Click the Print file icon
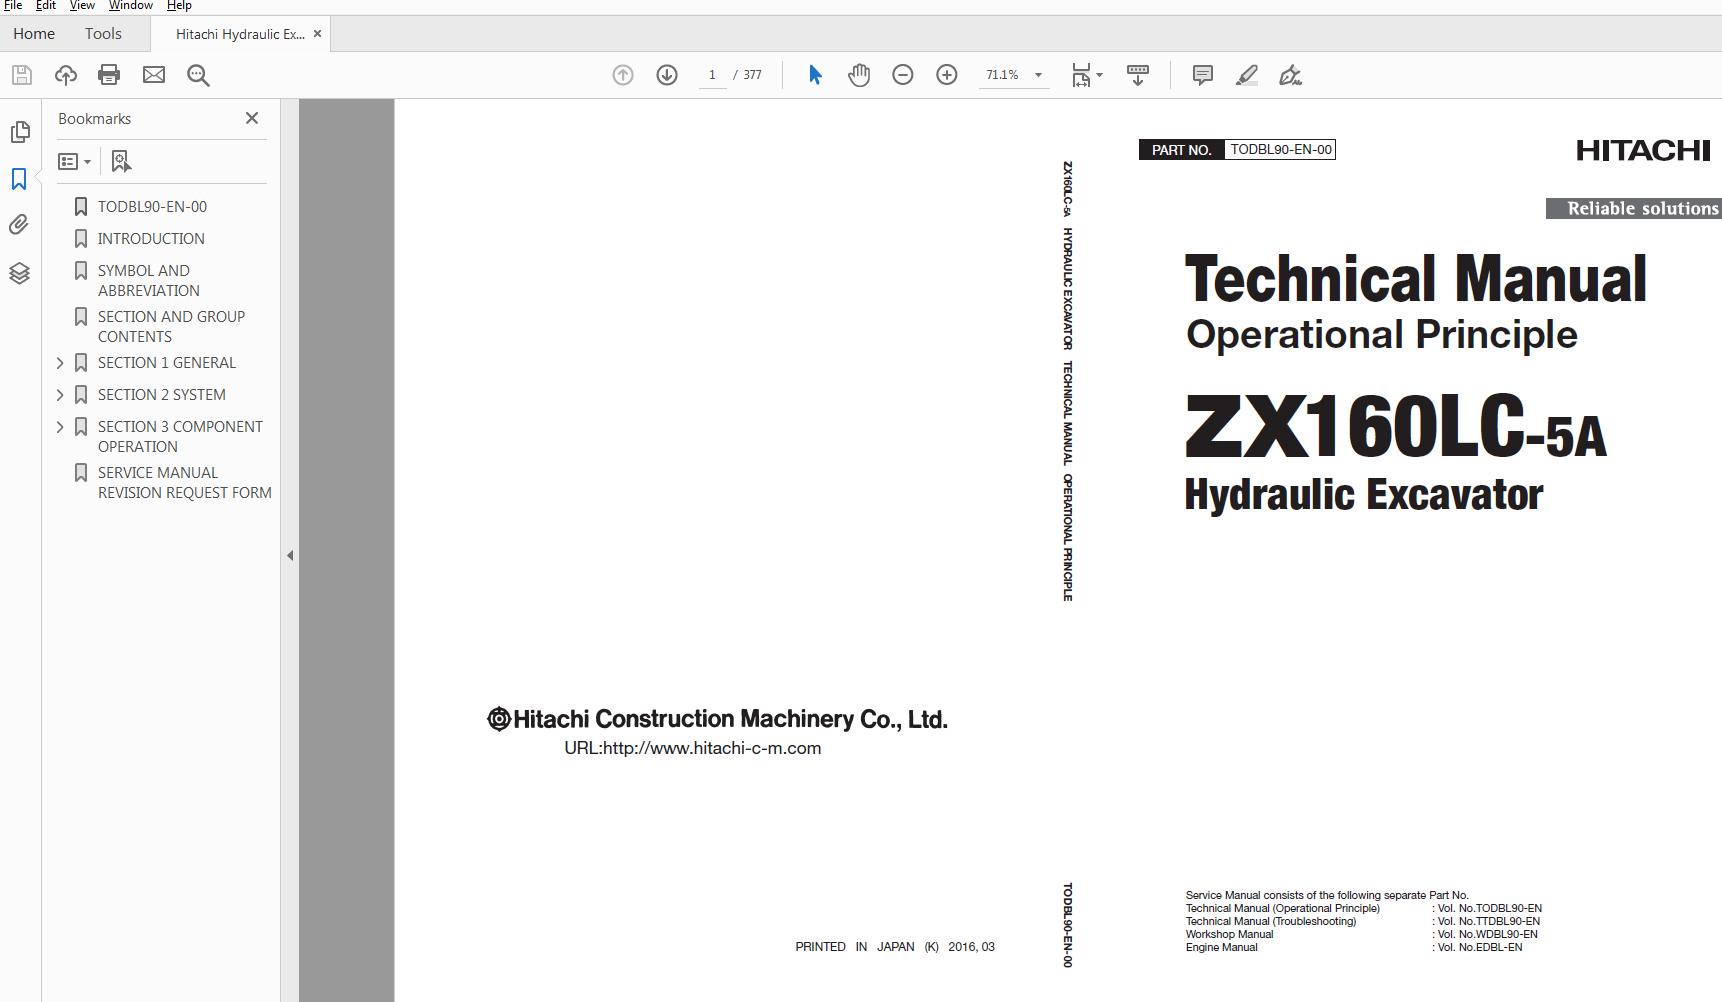Viewport: 1722px width, 1002px height. click(109, 75)
